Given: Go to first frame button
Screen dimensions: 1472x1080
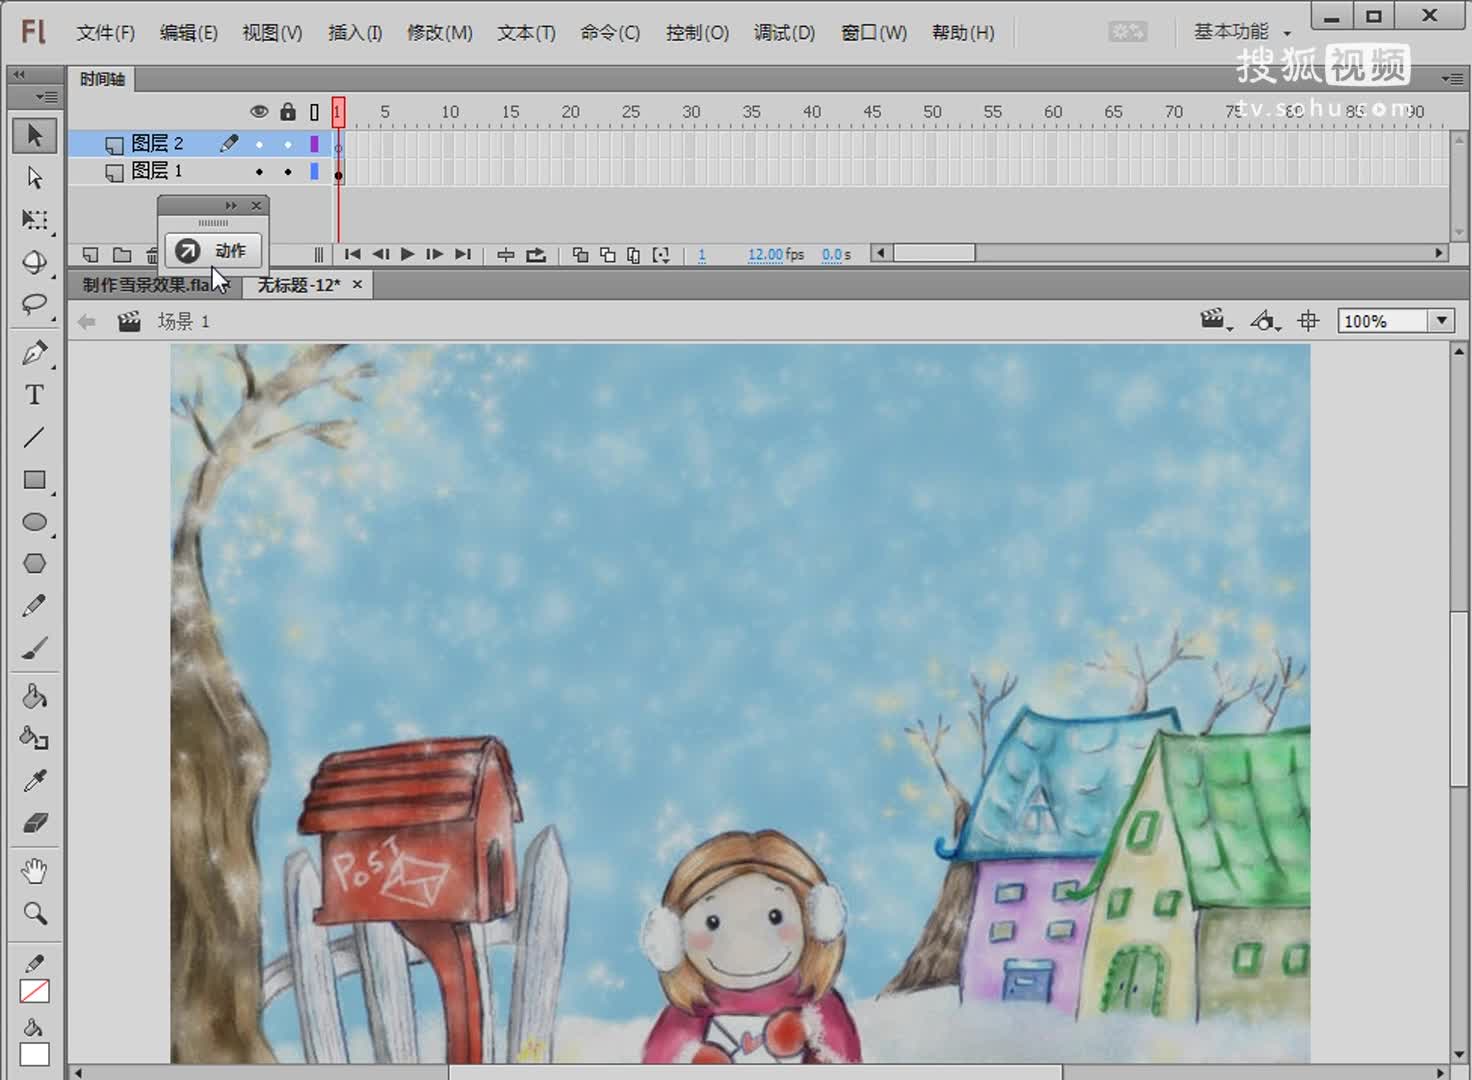Looking at the screenshot, I should tap(352, 255).
